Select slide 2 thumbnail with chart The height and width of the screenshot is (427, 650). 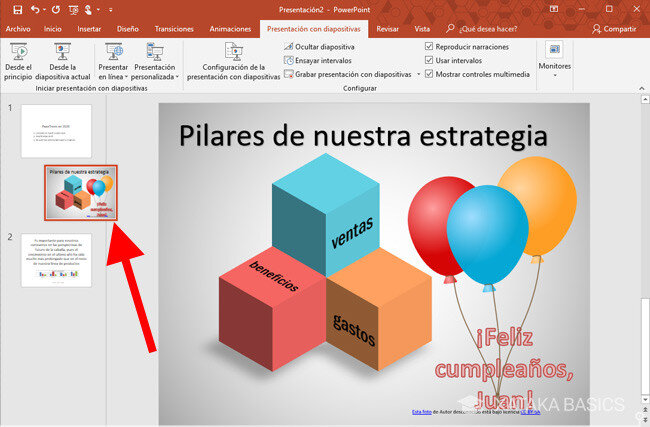(x=56, y=260)
